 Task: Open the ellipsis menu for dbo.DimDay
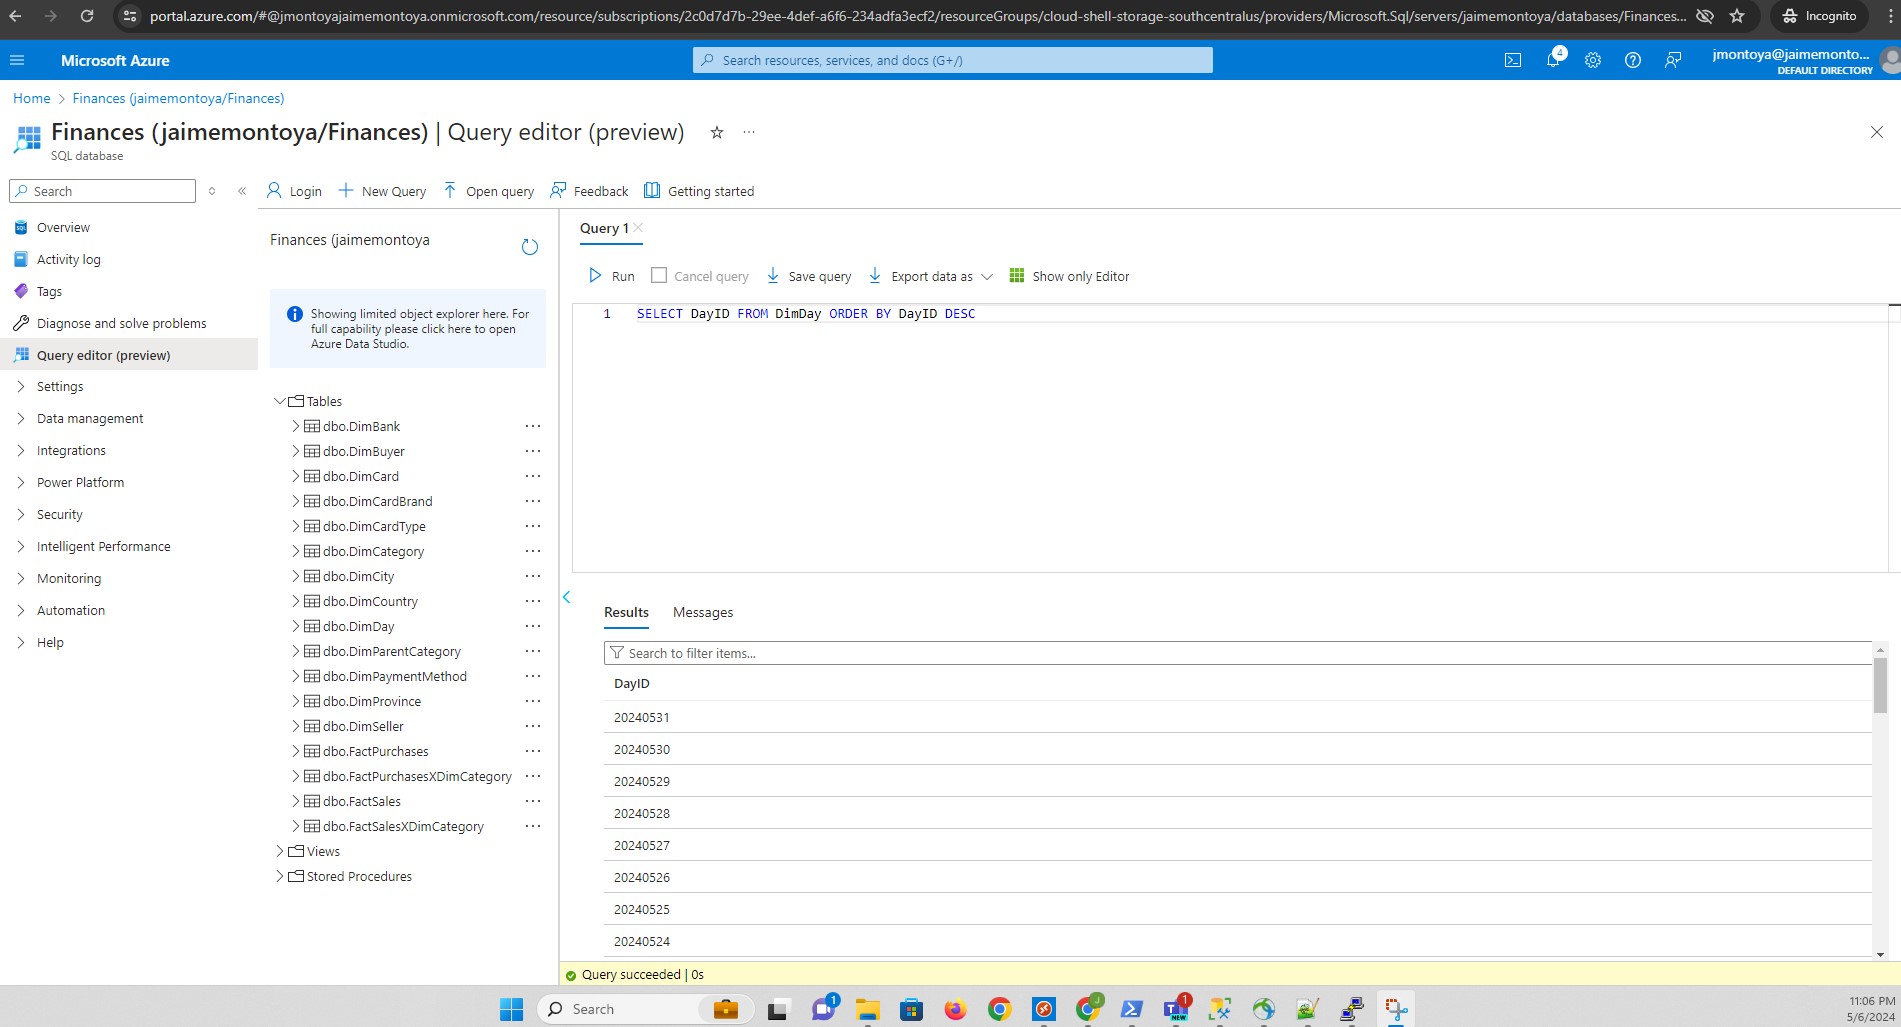533,626
